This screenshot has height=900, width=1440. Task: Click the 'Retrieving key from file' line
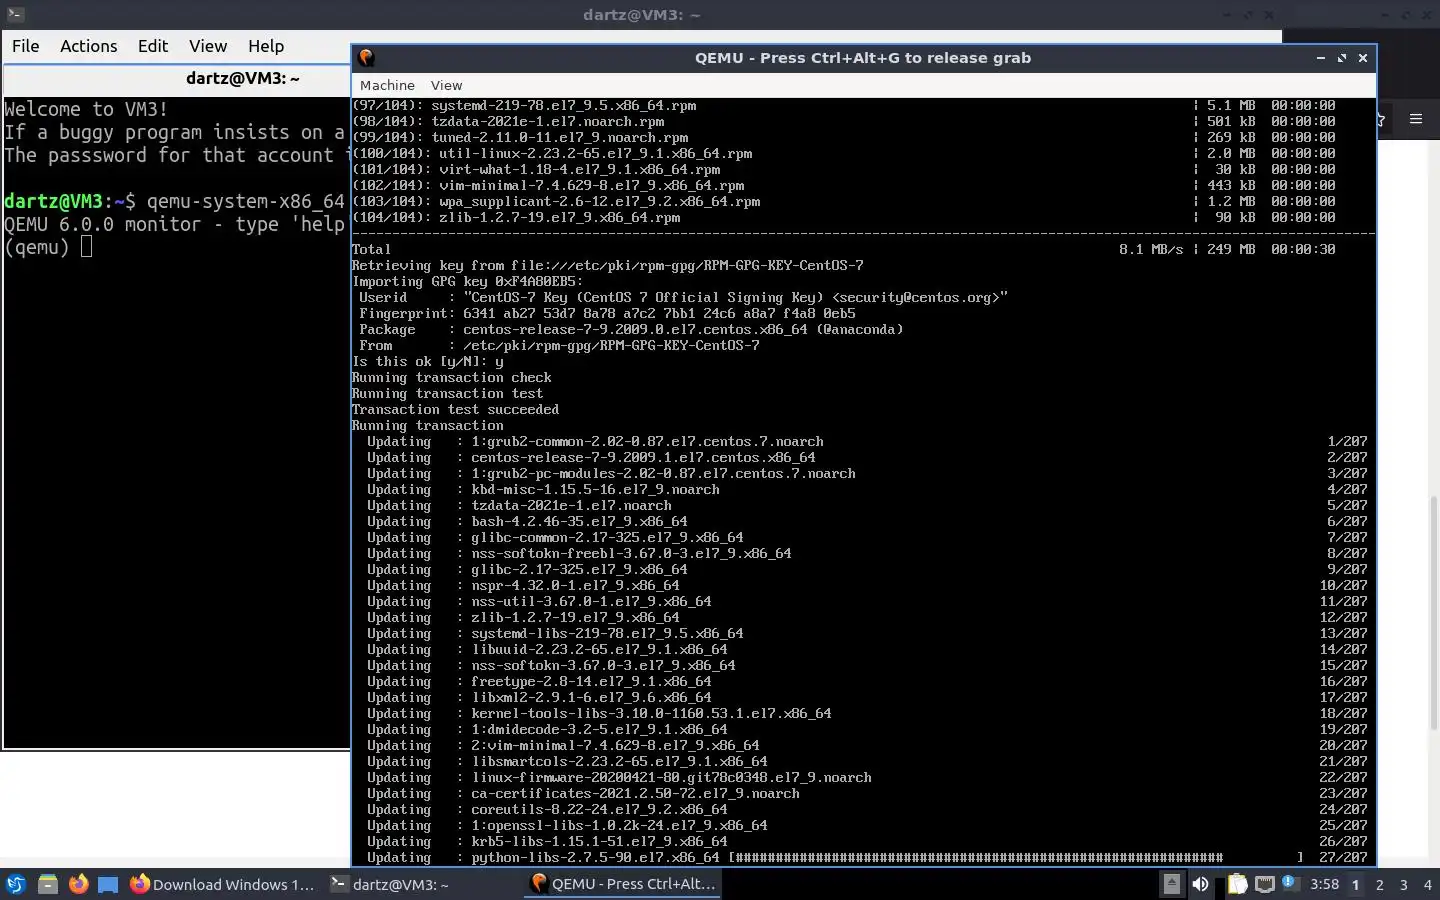[607, 265]
